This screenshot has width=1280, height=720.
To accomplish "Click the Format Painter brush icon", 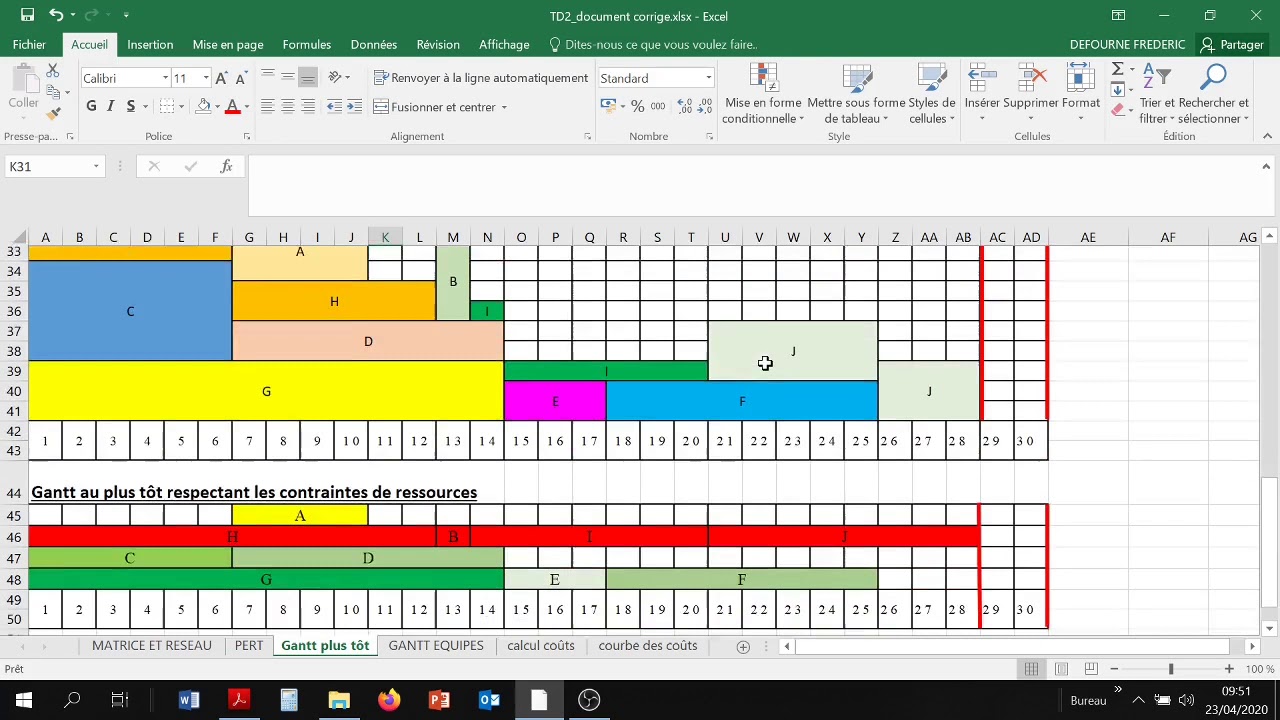I will [53, 114].
